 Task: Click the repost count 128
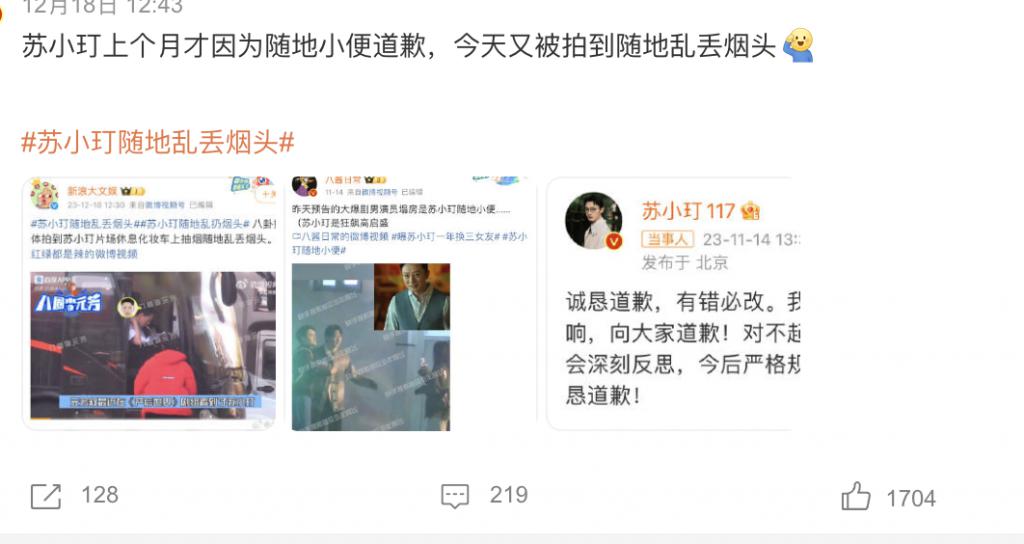[100, 495]
